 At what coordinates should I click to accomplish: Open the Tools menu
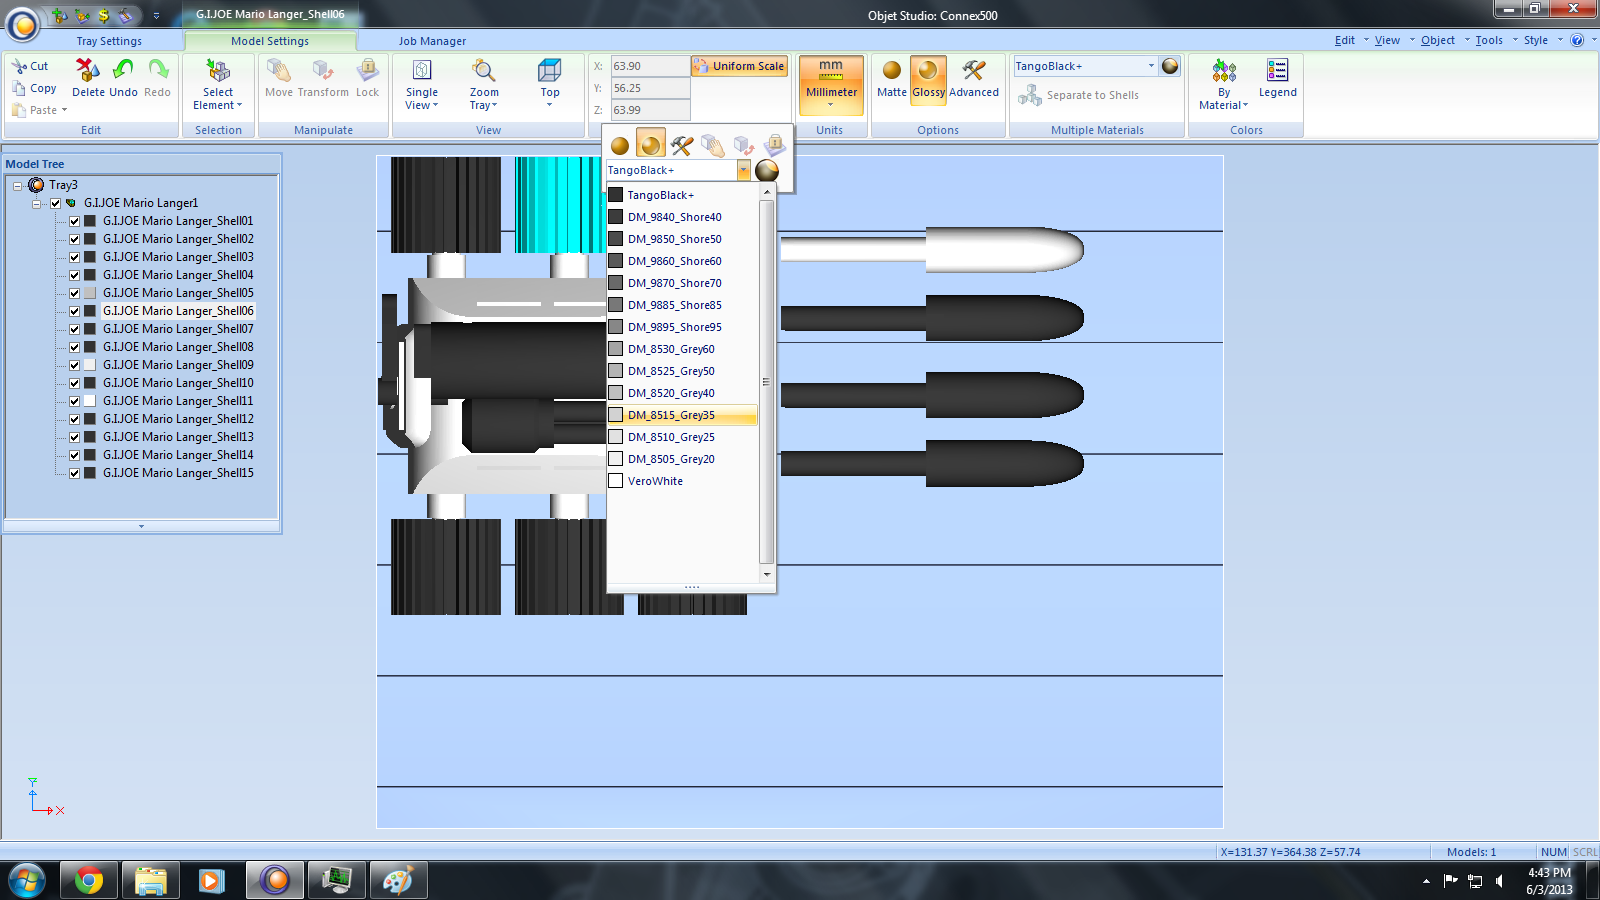coord(1489,40)
